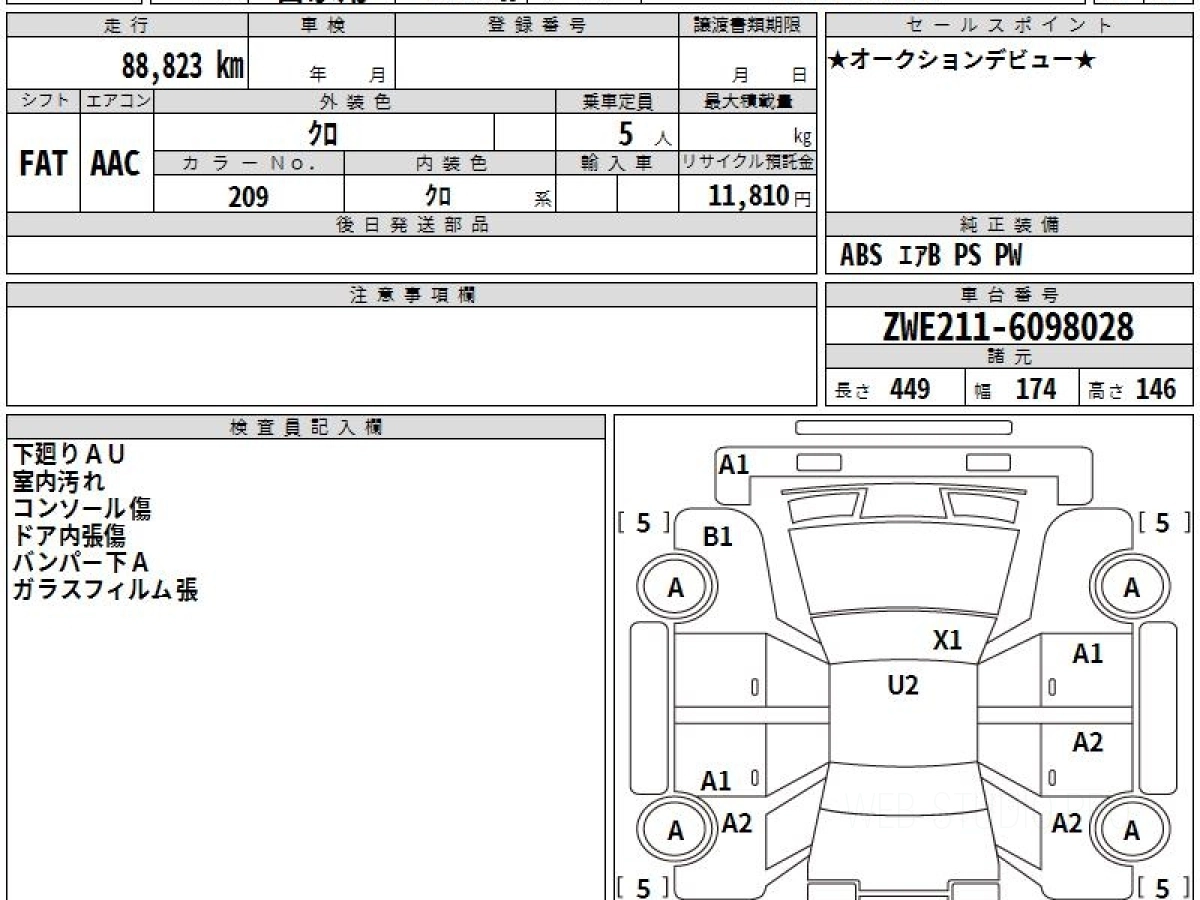
Task: Click the 純正装備 header
Action: coord(1009,225)
